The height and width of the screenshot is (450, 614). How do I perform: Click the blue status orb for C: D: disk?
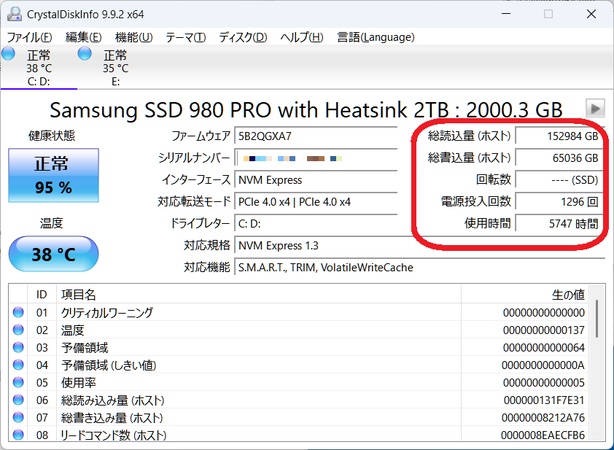(x=8, y=54)
